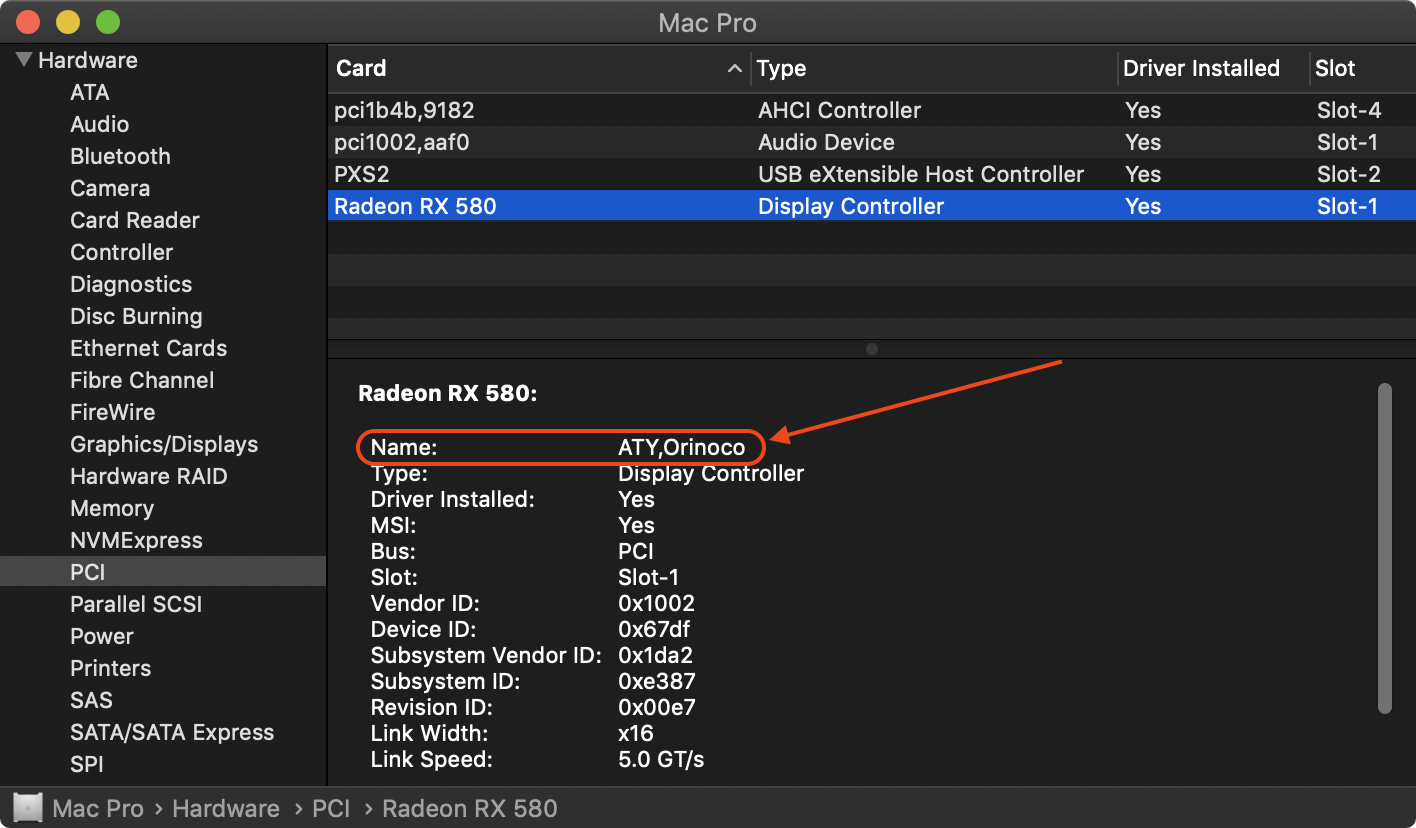Click the Subsystem ID value 0xe387
The height and width of the screenshot is (828, 1416).
click(657, 682)
